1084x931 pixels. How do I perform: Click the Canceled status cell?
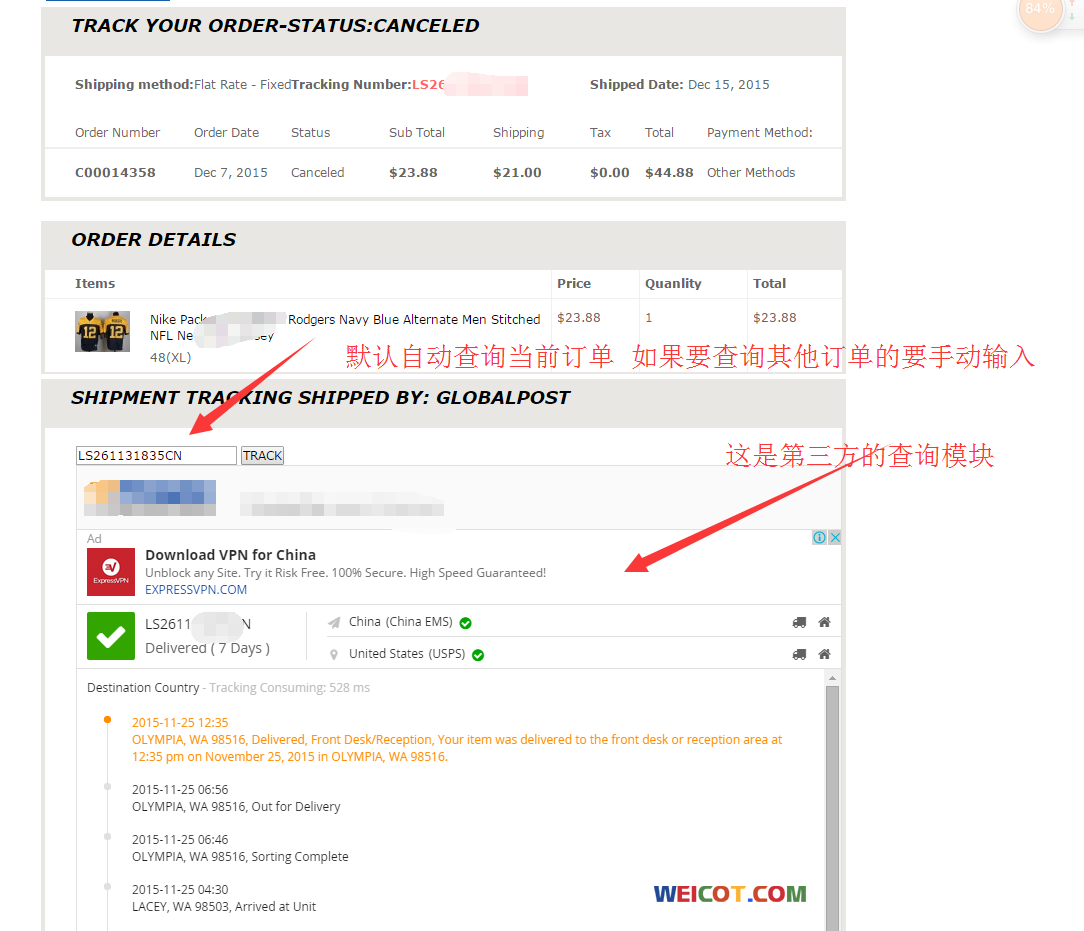tap(317, 173)
